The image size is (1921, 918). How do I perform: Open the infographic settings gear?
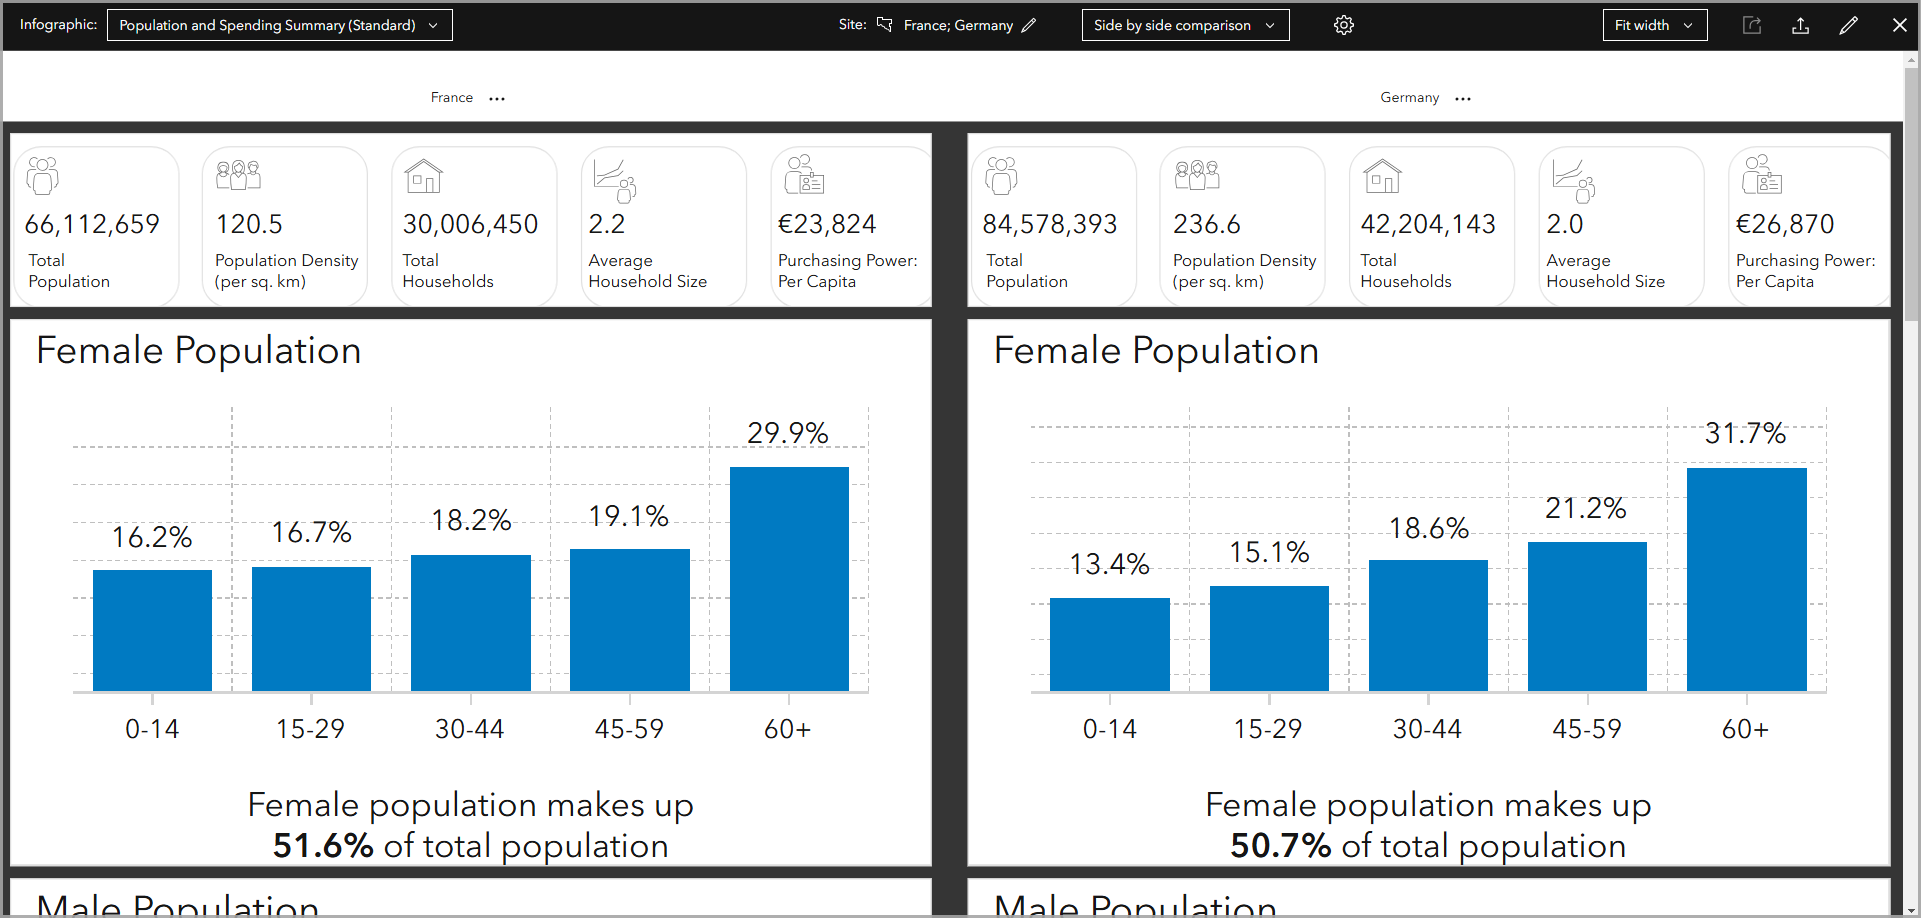[1344, 25]
